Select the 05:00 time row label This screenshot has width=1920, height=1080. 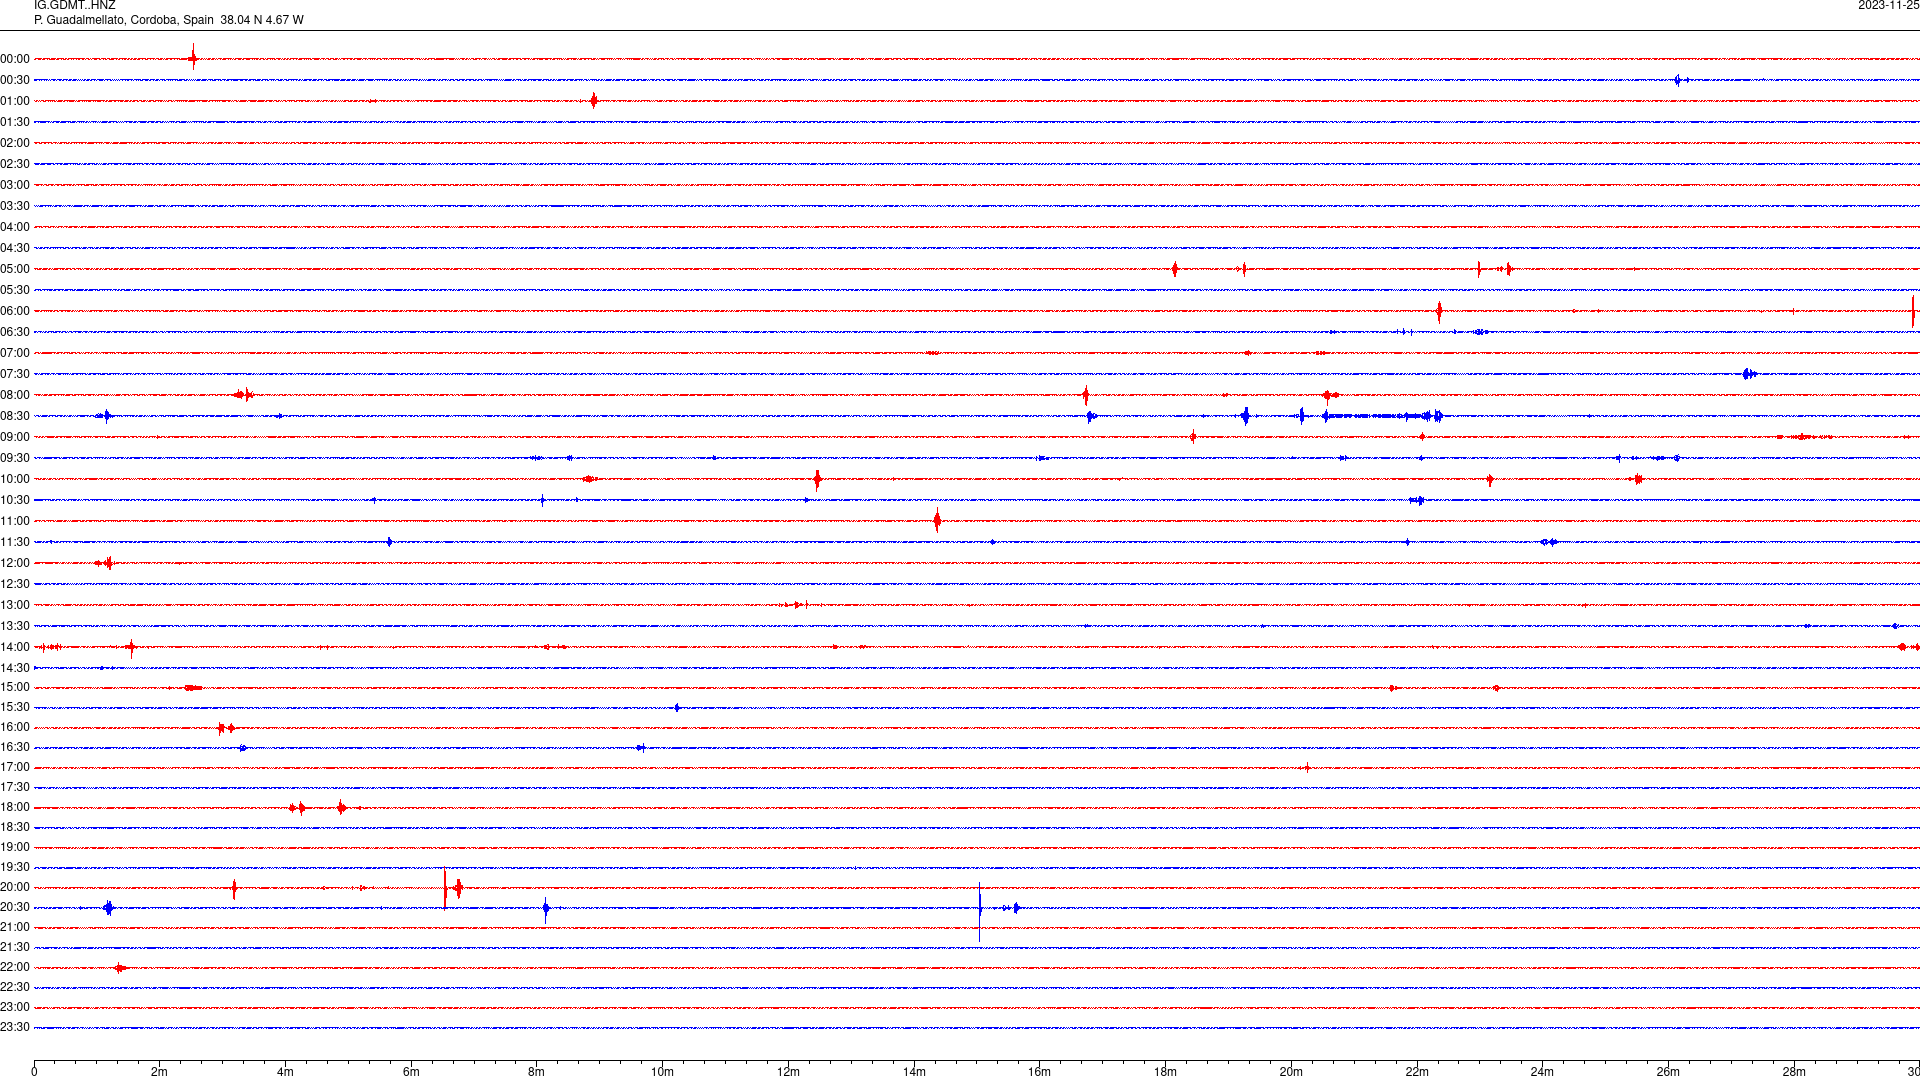click(15, 269)
